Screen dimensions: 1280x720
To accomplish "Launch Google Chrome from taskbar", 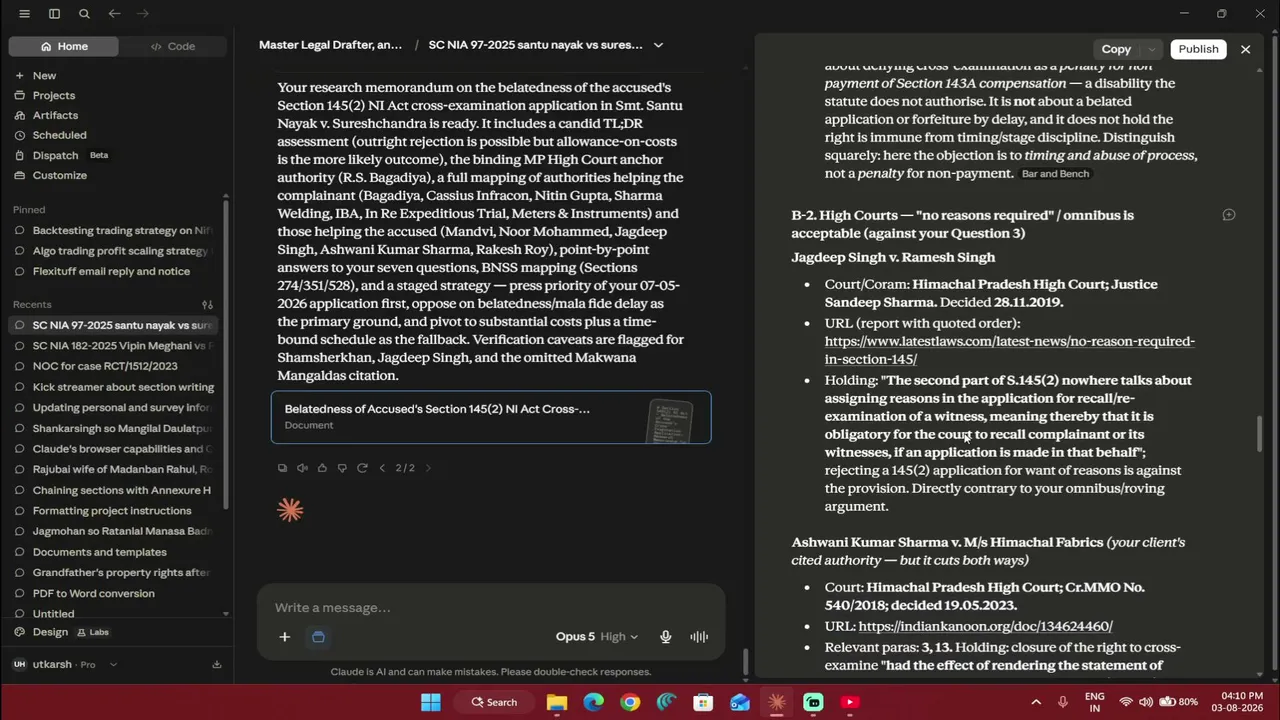I will [x=630, y=702].
